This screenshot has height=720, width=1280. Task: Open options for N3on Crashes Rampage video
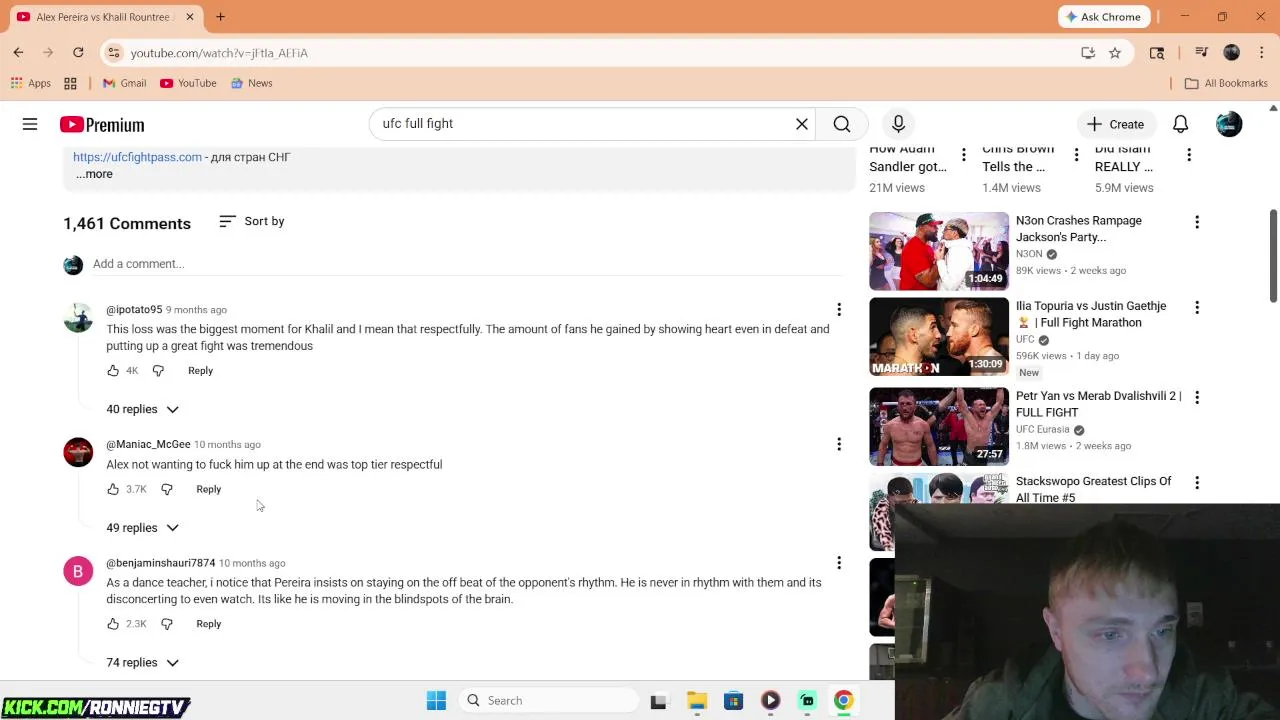click(1197, 222)
